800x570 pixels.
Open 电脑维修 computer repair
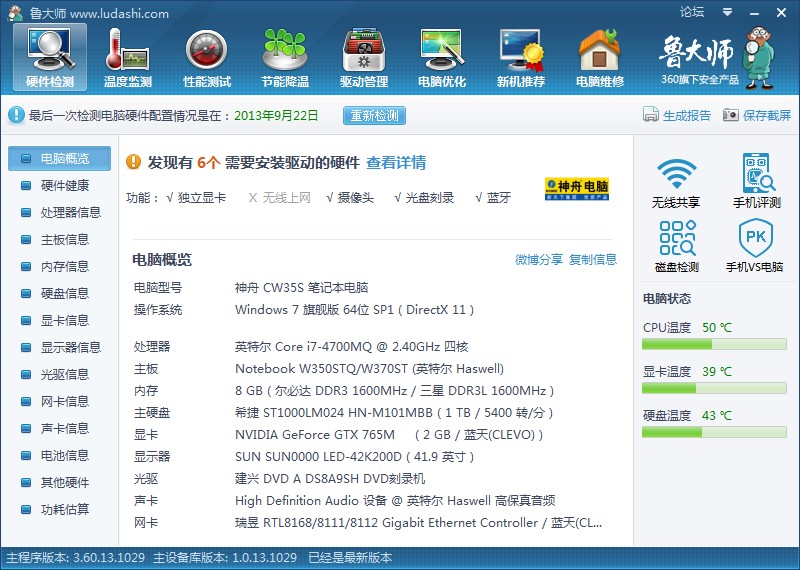pos(599,58)
